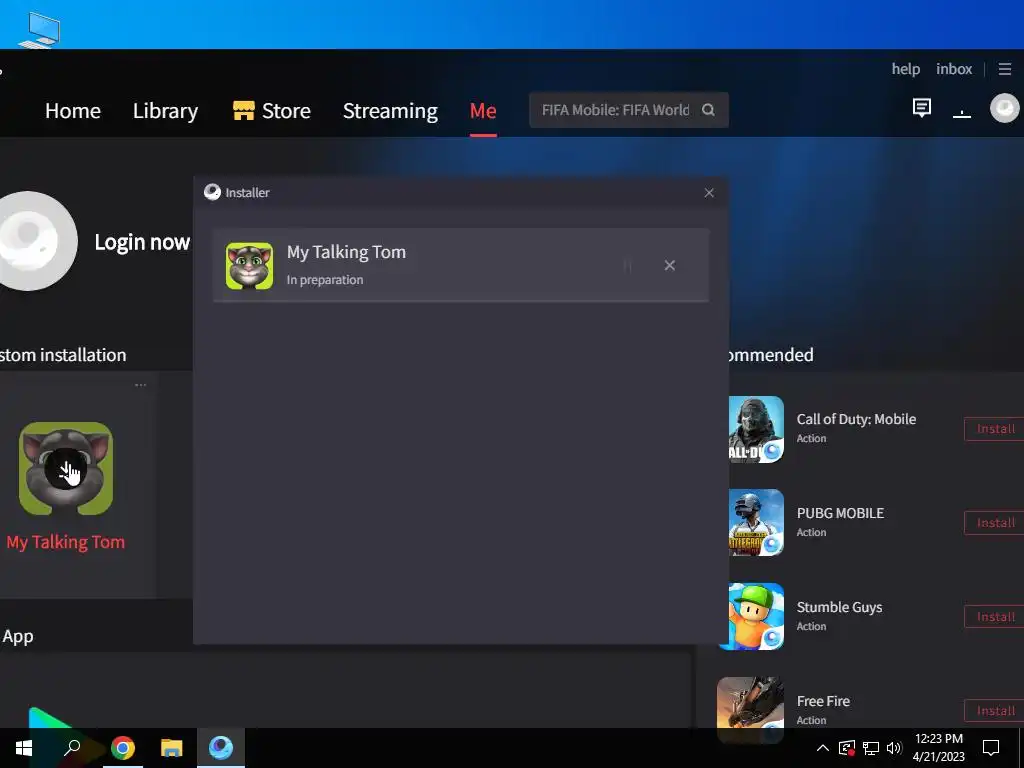Screen dimensions: 1024x768
Task: Click the My Talking Tom progress bar
Action: [x=461, y=300]
